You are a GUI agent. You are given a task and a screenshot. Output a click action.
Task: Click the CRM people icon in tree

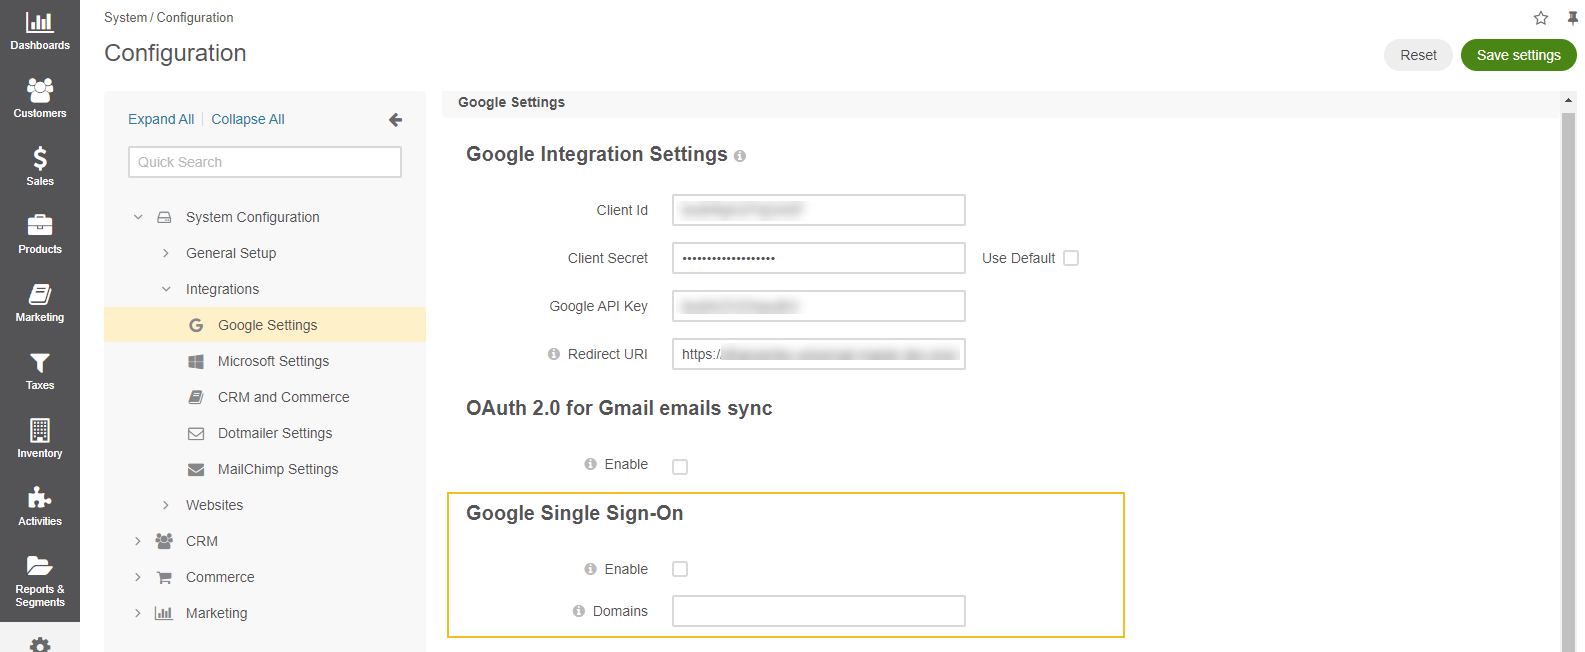[164, 541]
